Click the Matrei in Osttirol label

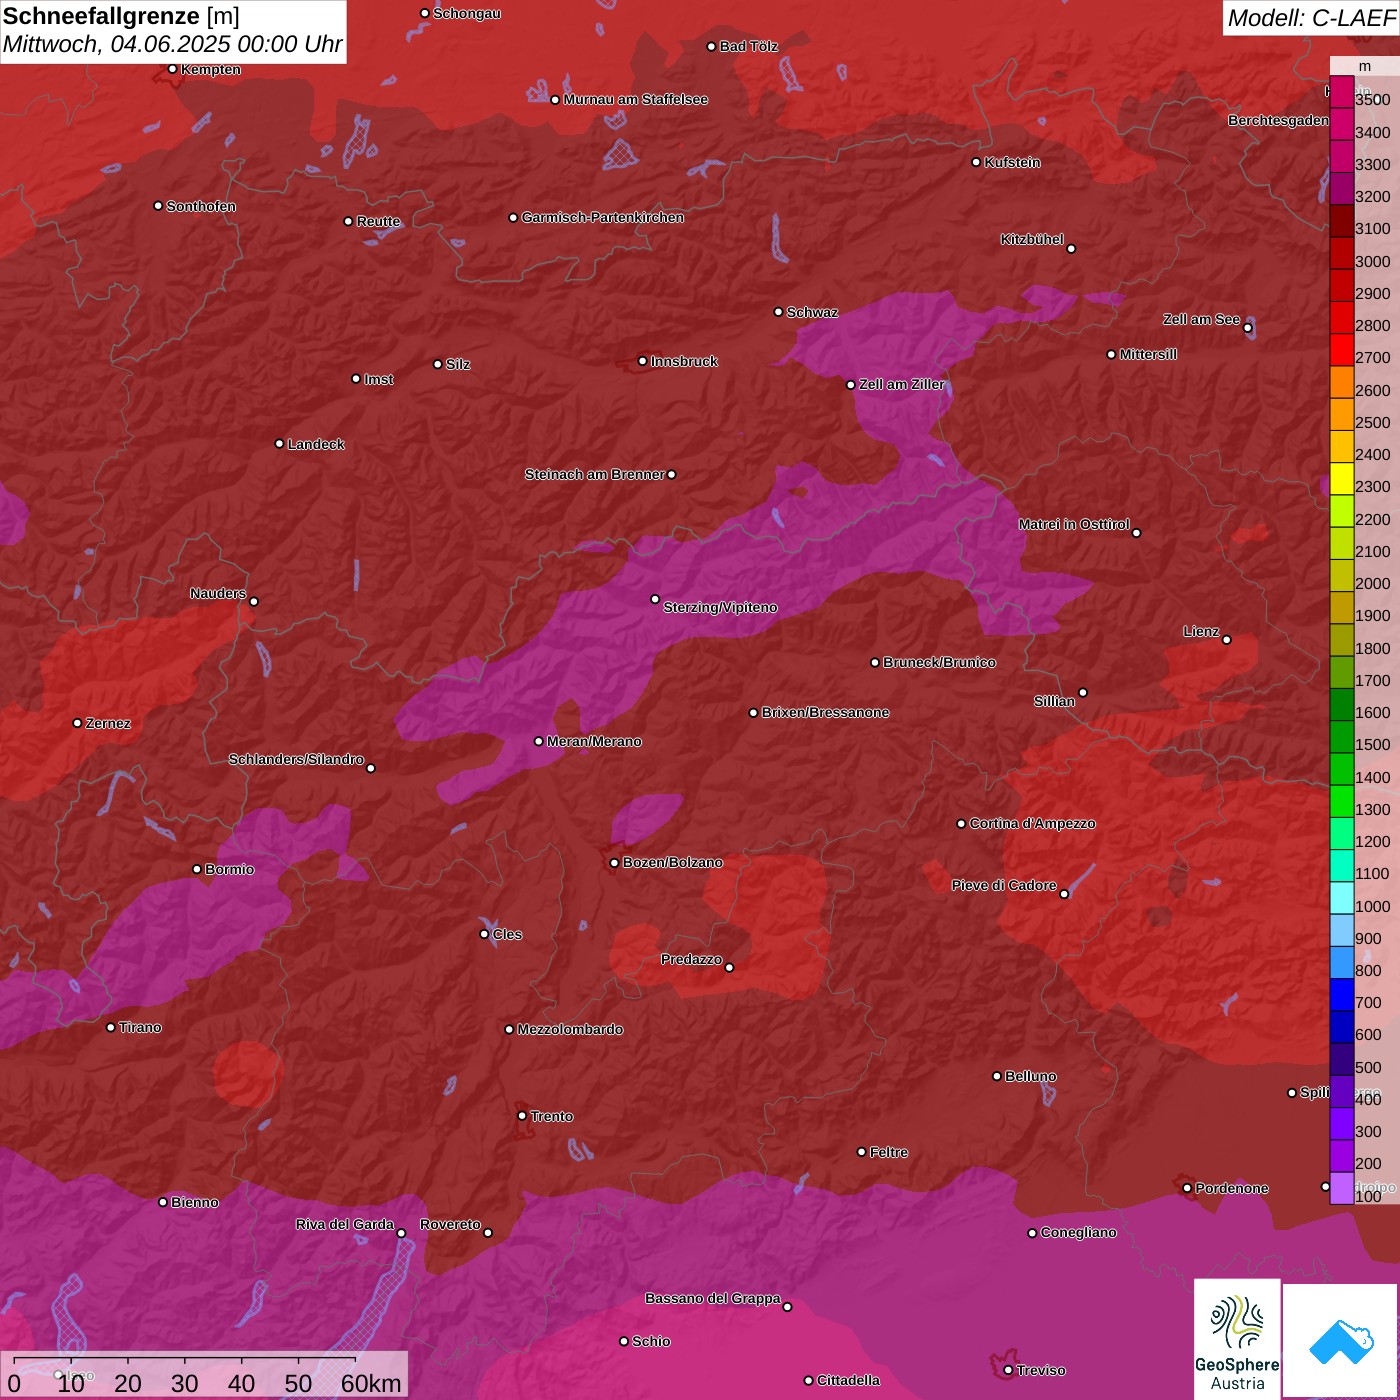[x=1074, y=524]
